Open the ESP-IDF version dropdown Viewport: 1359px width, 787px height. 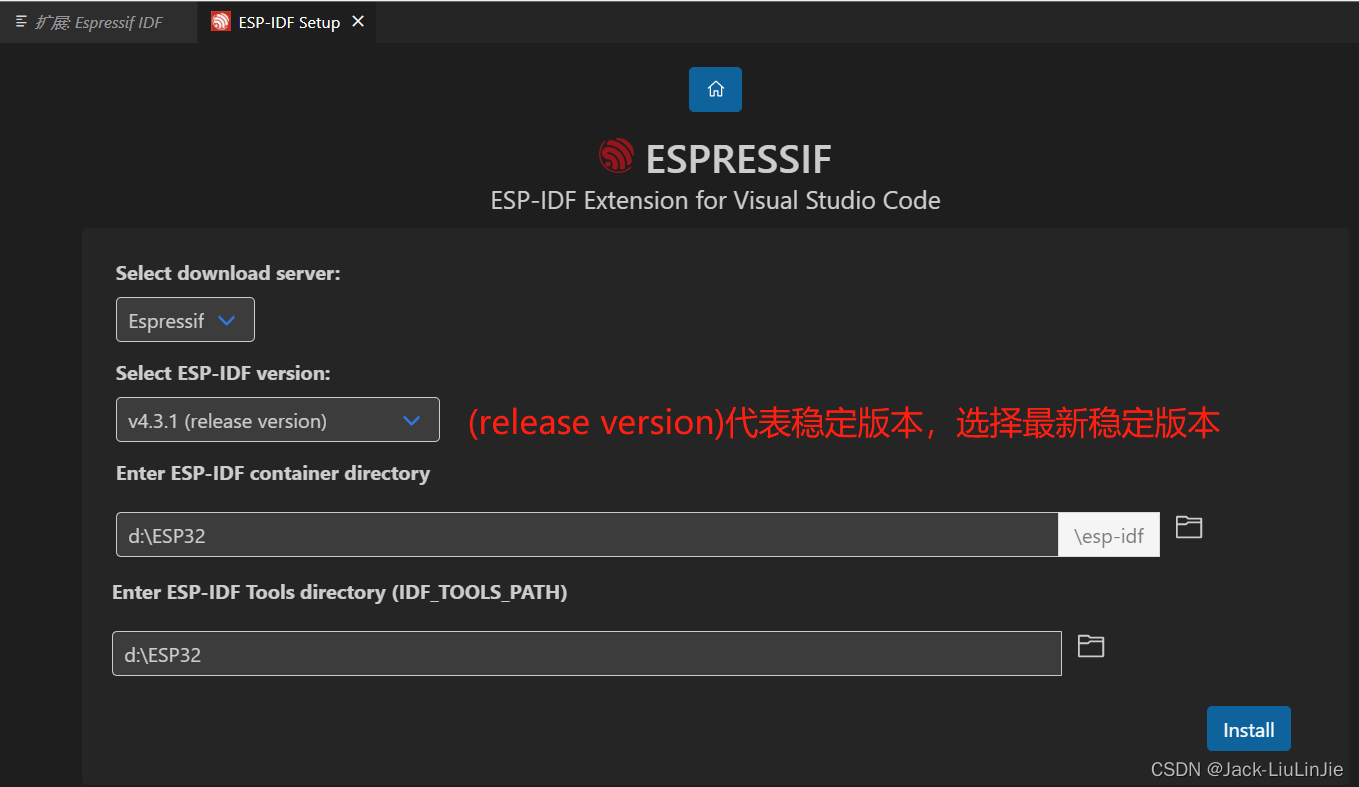click(277, 420)
